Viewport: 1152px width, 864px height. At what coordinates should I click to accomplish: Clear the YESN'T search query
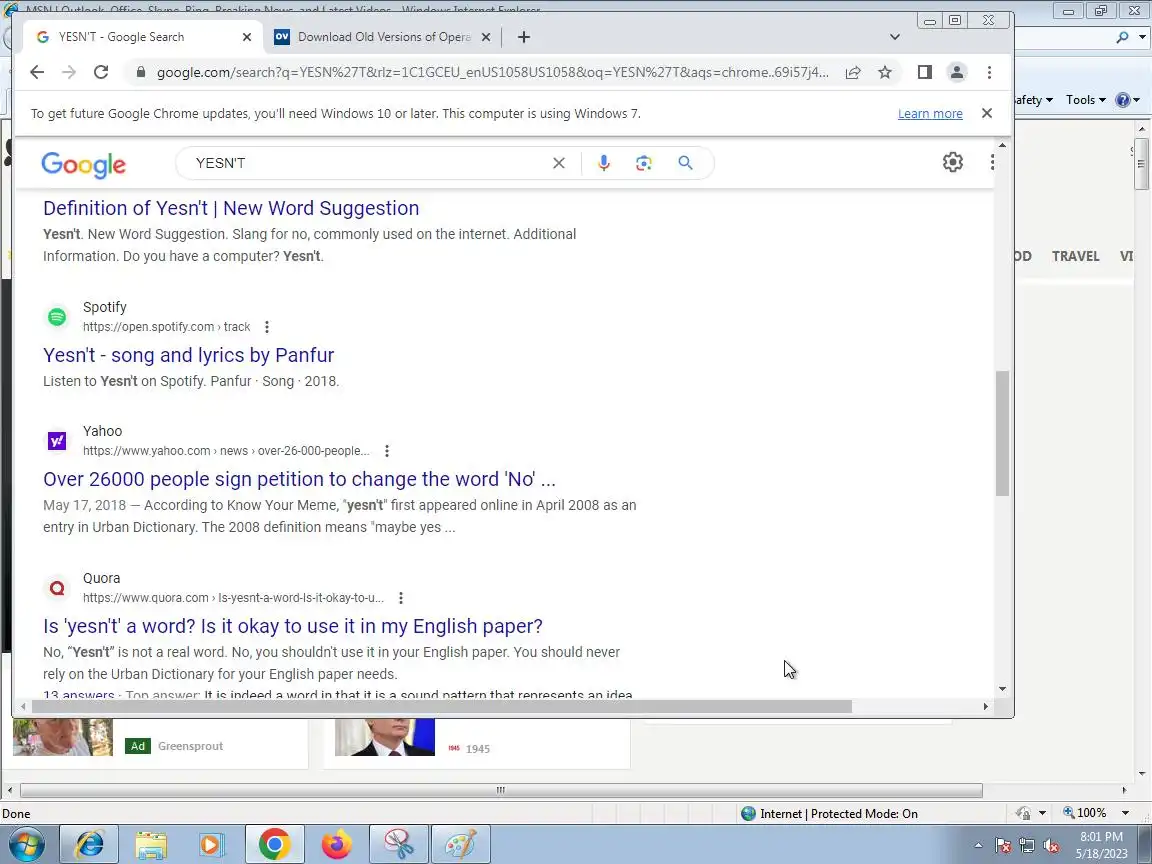tap(559, 163)
